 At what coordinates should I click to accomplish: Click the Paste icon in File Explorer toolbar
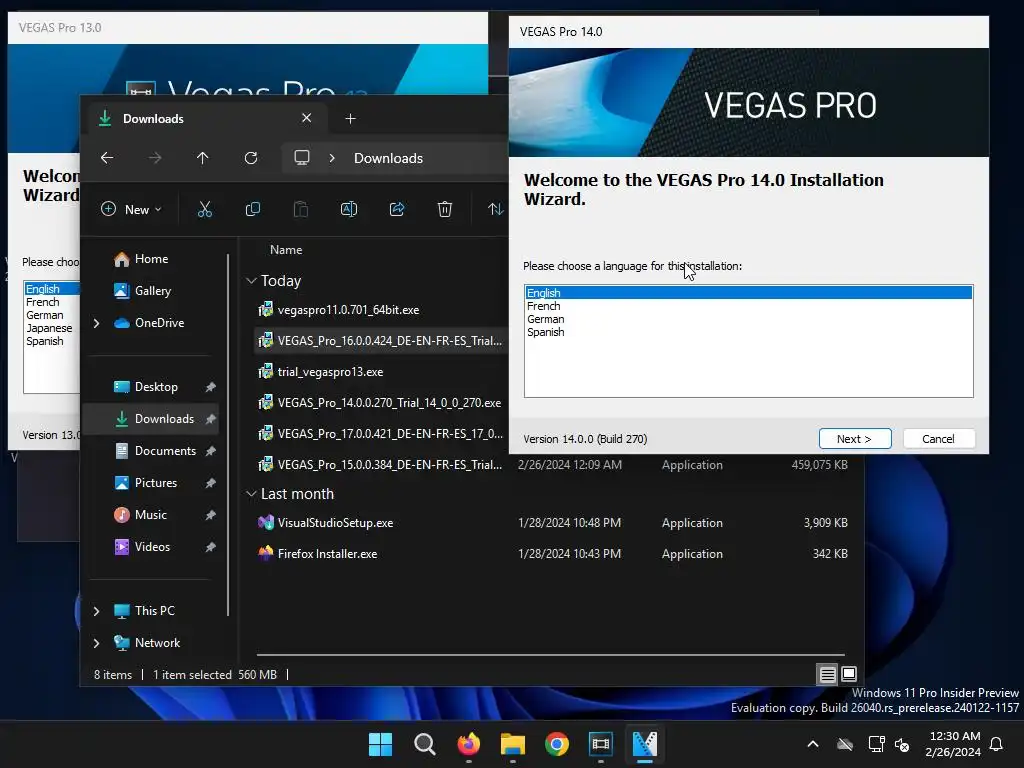[300, 209]
